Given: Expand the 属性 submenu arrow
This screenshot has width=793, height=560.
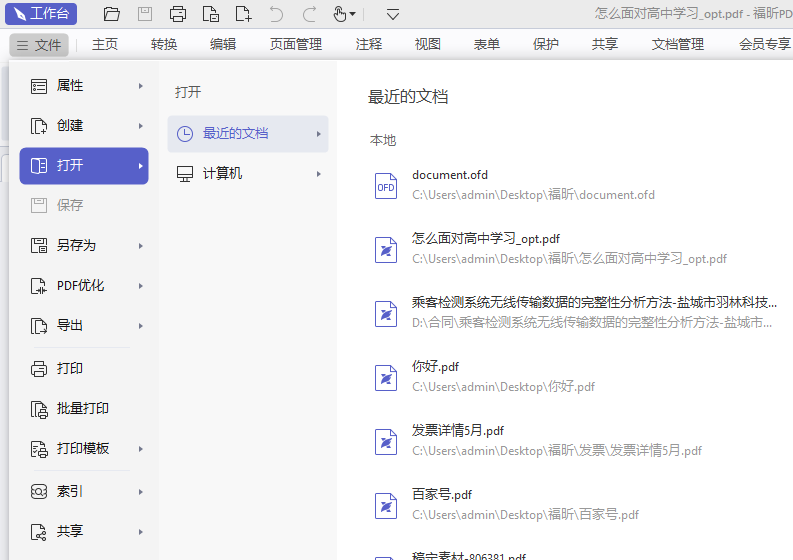Looking at the screenshot, I should click(141, 86).
